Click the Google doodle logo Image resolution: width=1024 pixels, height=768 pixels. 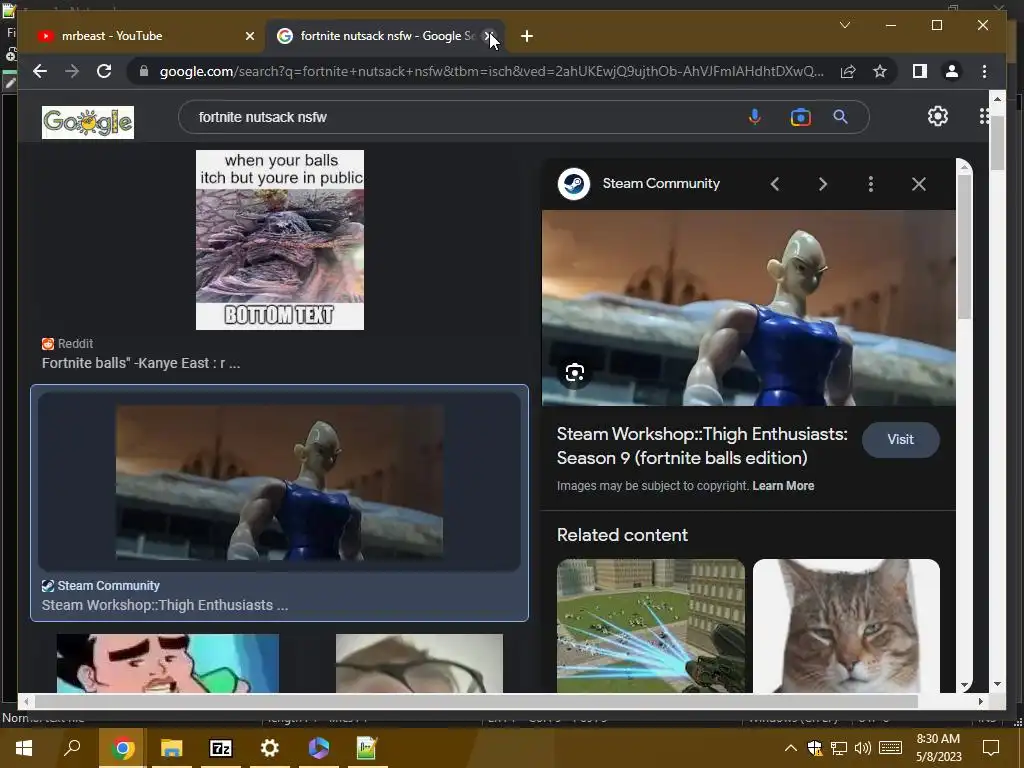point(88,122)
